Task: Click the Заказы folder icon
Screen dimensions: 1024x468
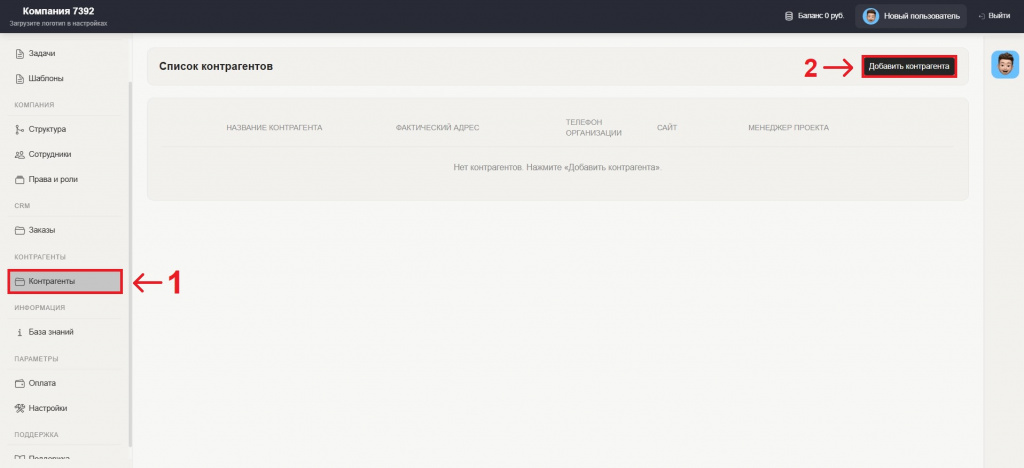Action: coord(20,230)
